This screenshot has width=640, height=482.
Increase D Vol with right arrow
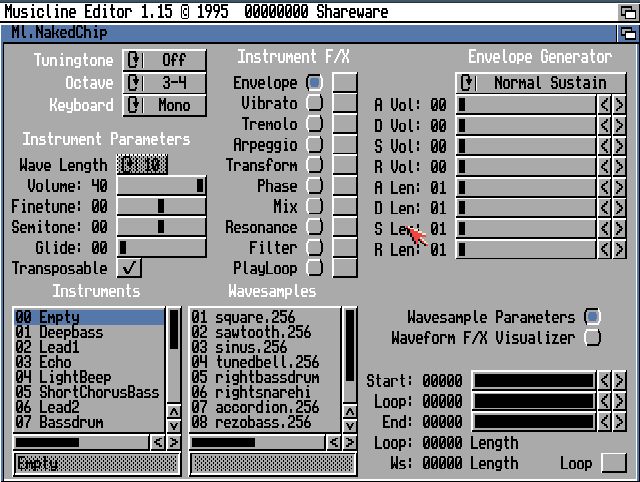coord(619,125)
